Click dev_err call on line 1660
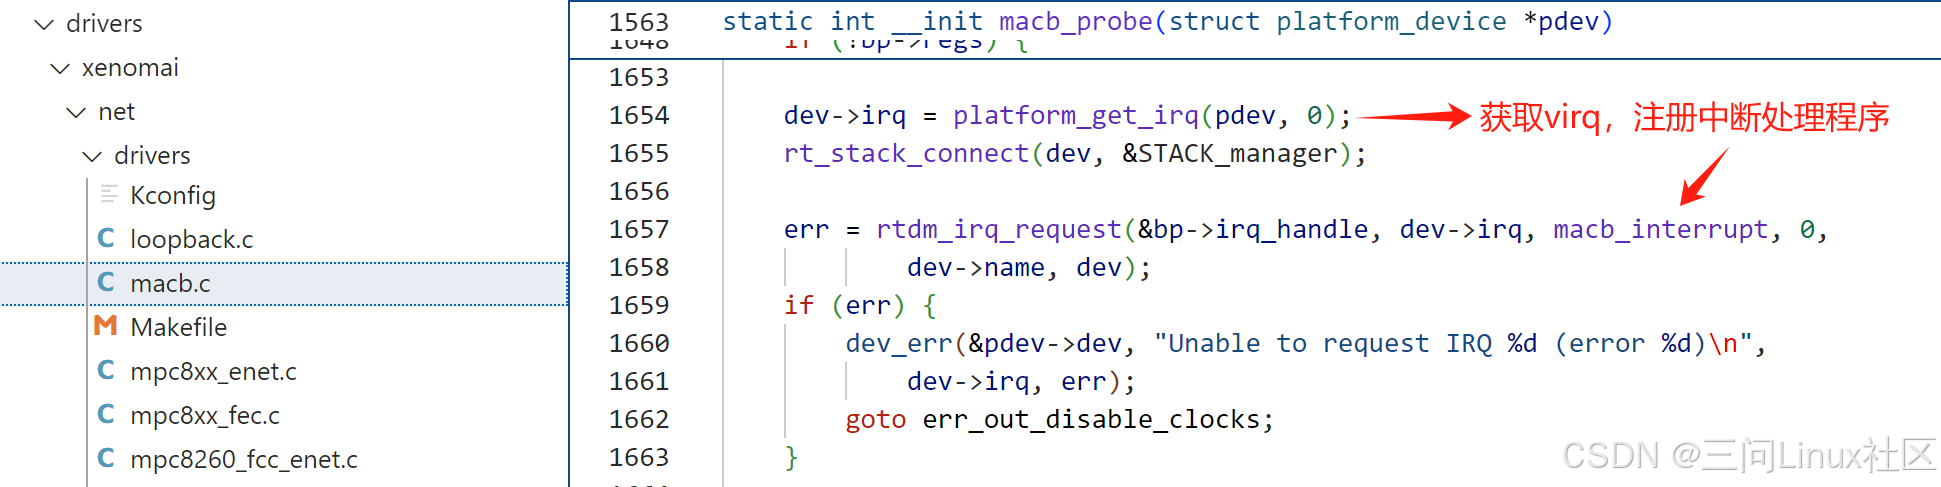Viewport: 1941px width, 487px height. pyautogui.click(x=899, y=344)
